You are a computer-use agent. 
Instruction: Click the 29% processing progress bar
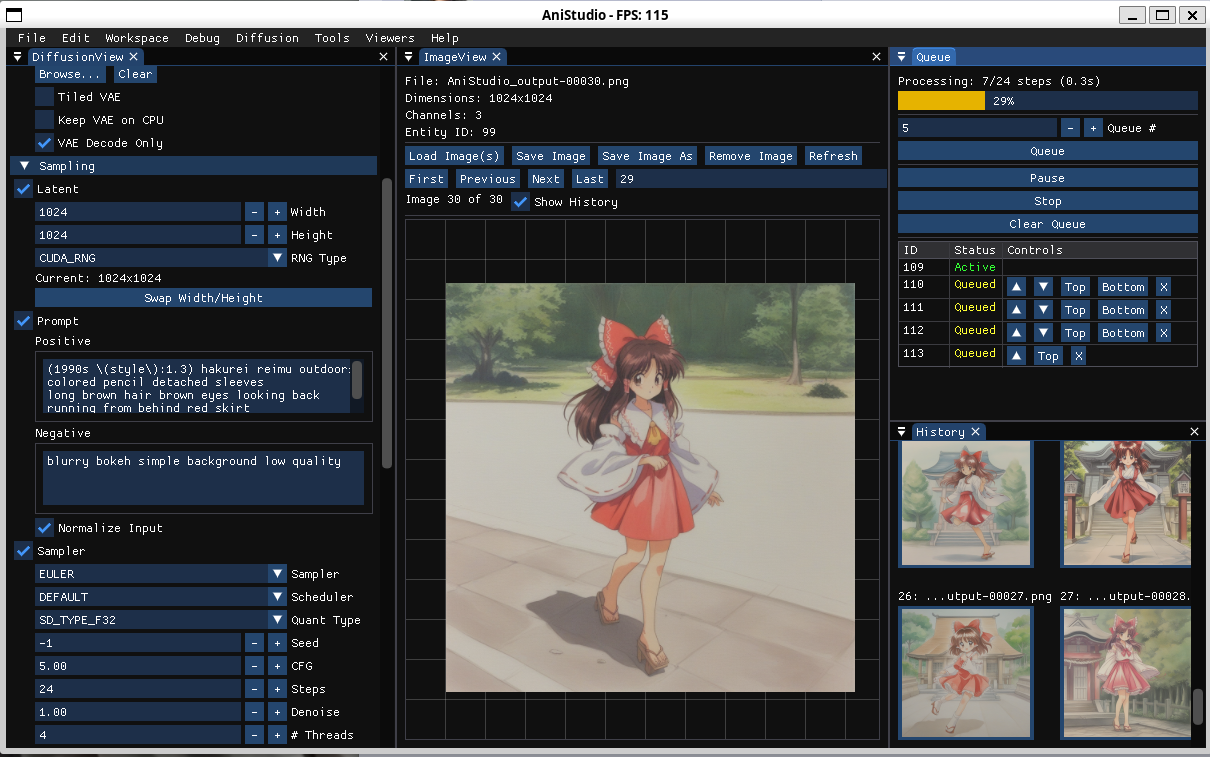pyautogui.click(x=1047, y=101)
